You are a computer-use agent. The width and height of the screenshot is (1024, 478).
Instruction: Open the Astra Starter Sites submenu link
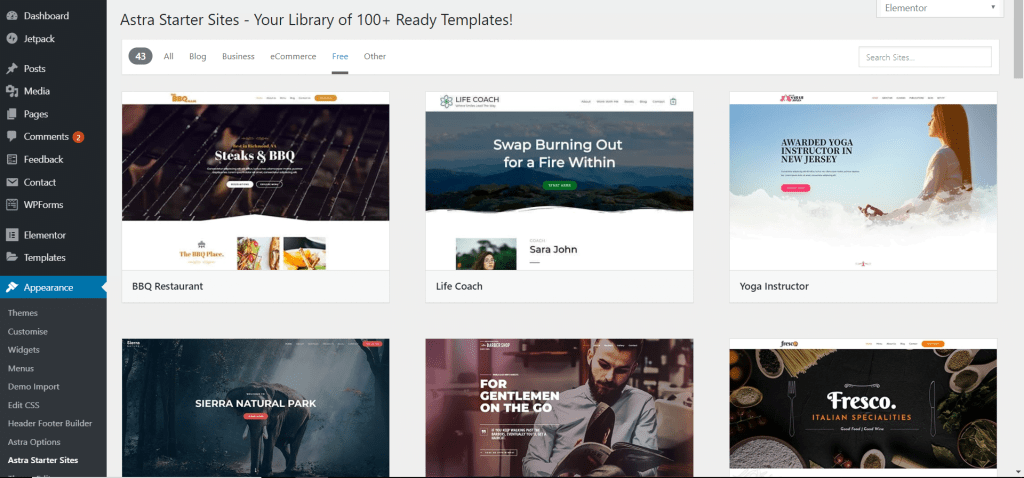(43, 460)
